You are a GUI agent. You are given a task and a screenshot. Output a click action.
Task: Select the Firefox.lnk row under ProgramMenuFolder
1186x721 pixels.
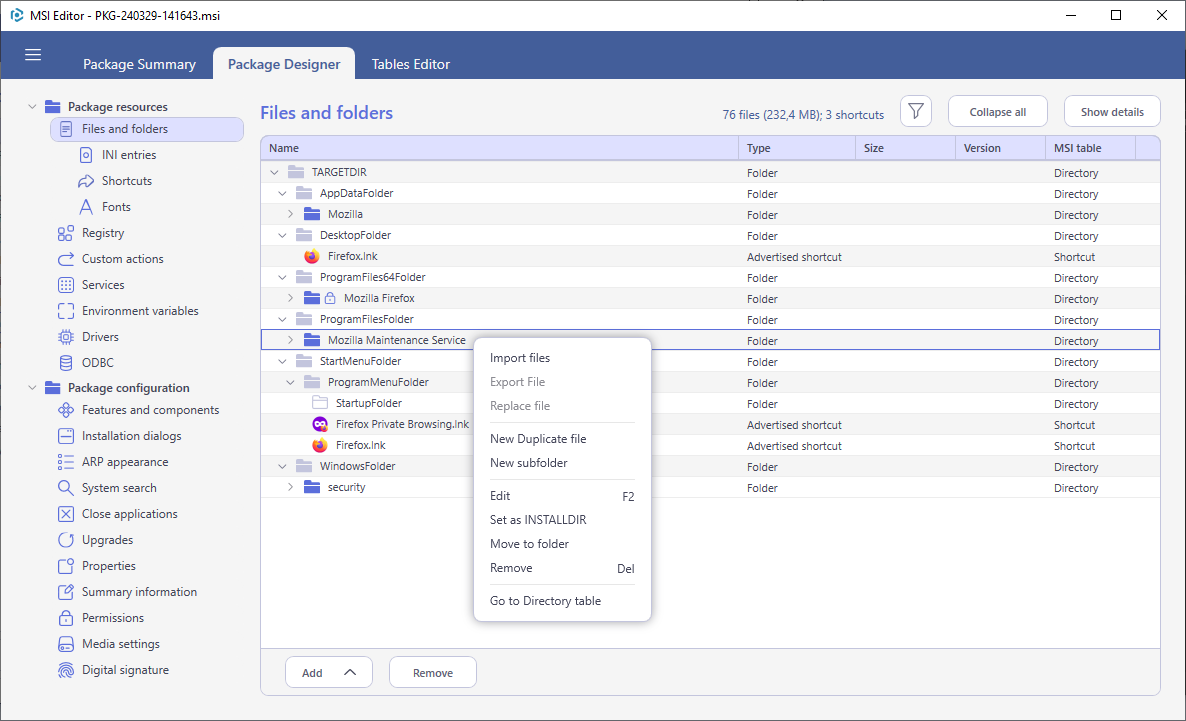click(x=709, y=446)
